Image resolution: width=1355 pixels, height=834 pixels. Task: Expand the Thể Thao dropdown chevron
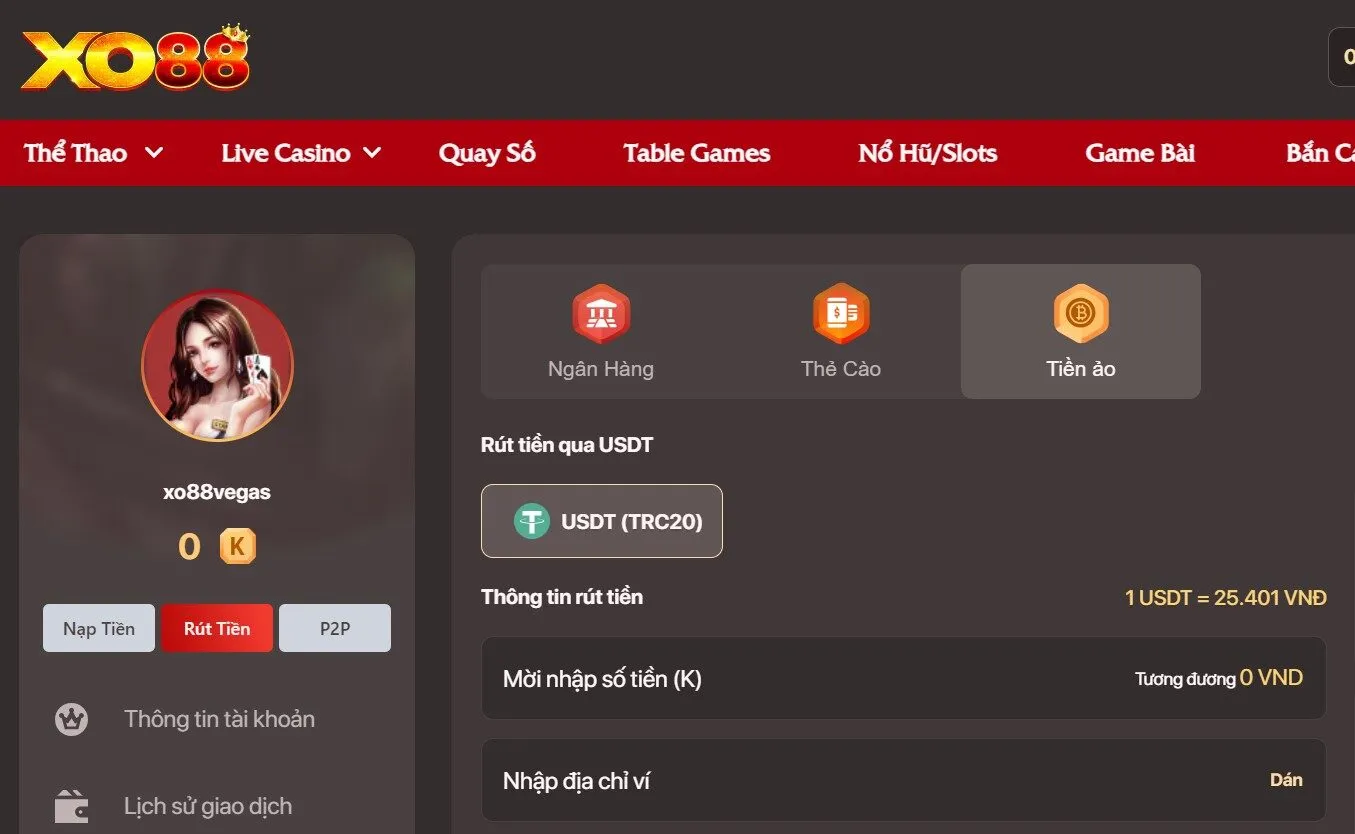154,153
